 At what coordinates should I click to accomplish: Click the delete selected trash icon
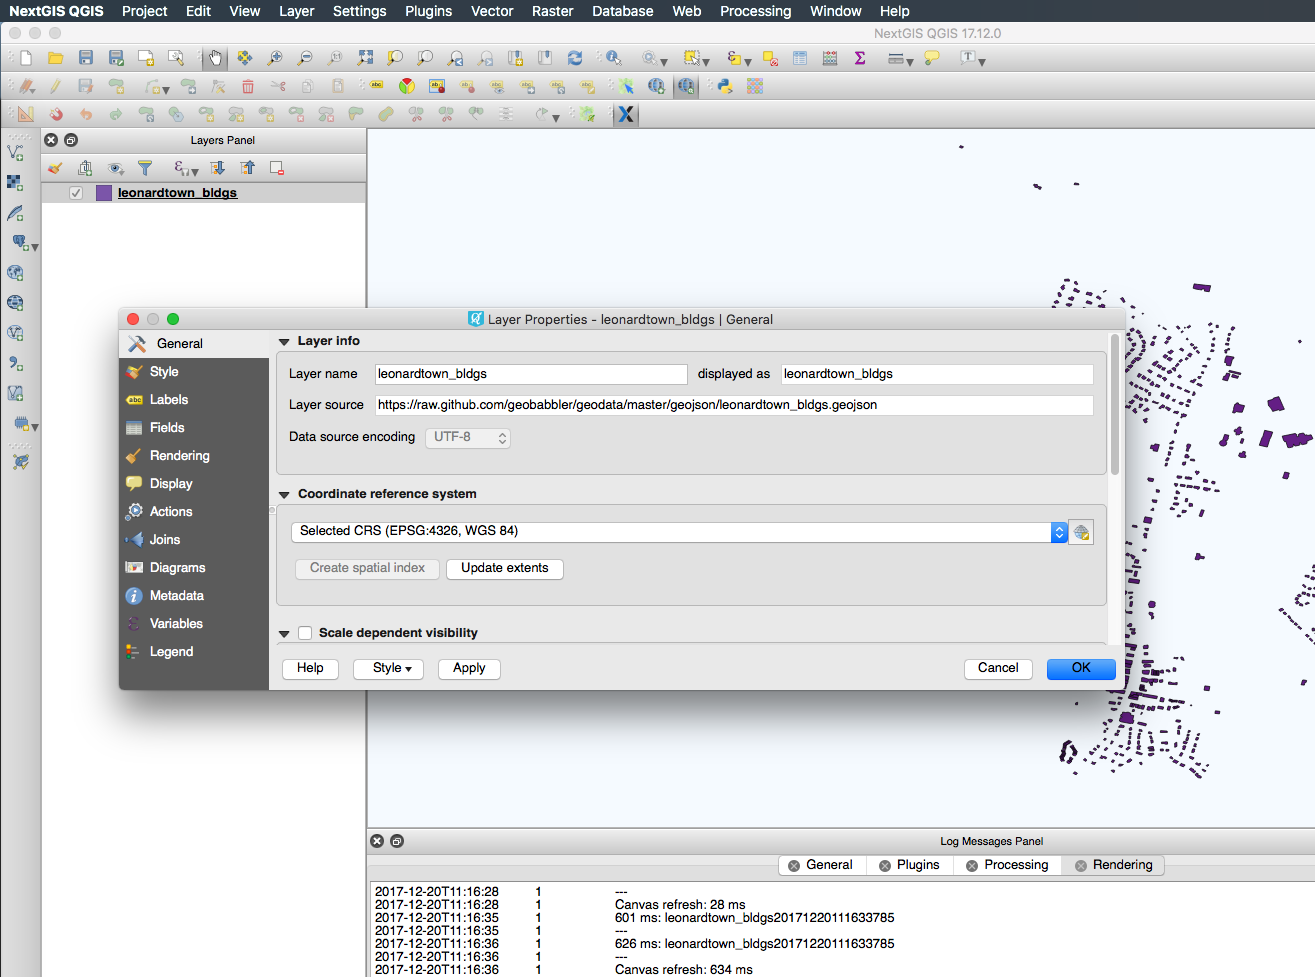click(x=248, y=86)
